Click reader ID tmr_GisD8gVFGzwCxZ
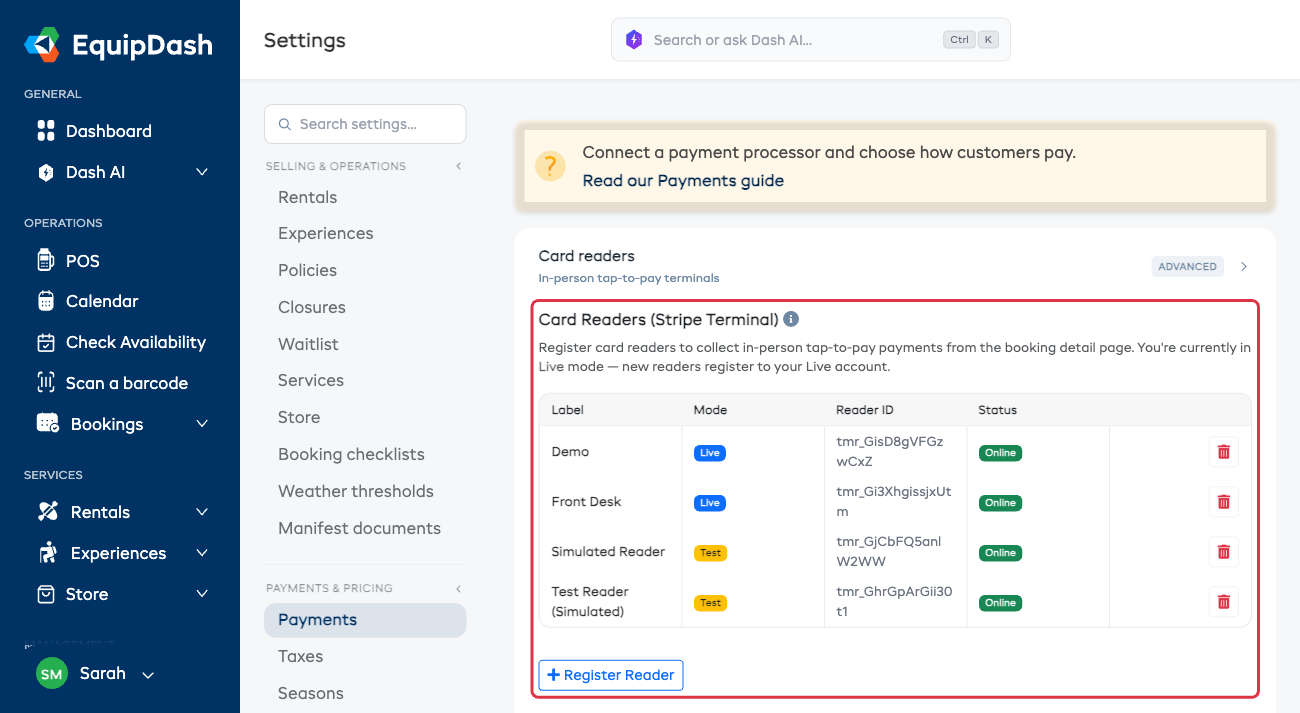 pos(889,452)
